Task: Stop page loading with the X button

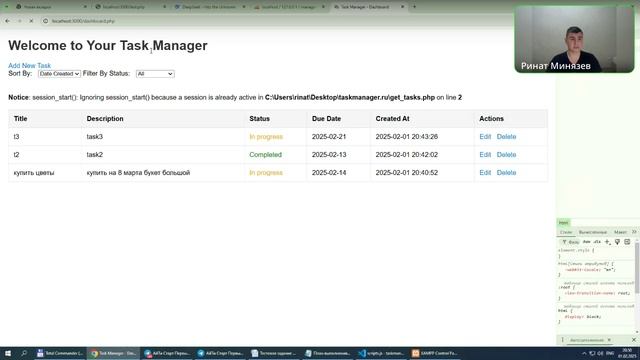Action: click(31, 21)
